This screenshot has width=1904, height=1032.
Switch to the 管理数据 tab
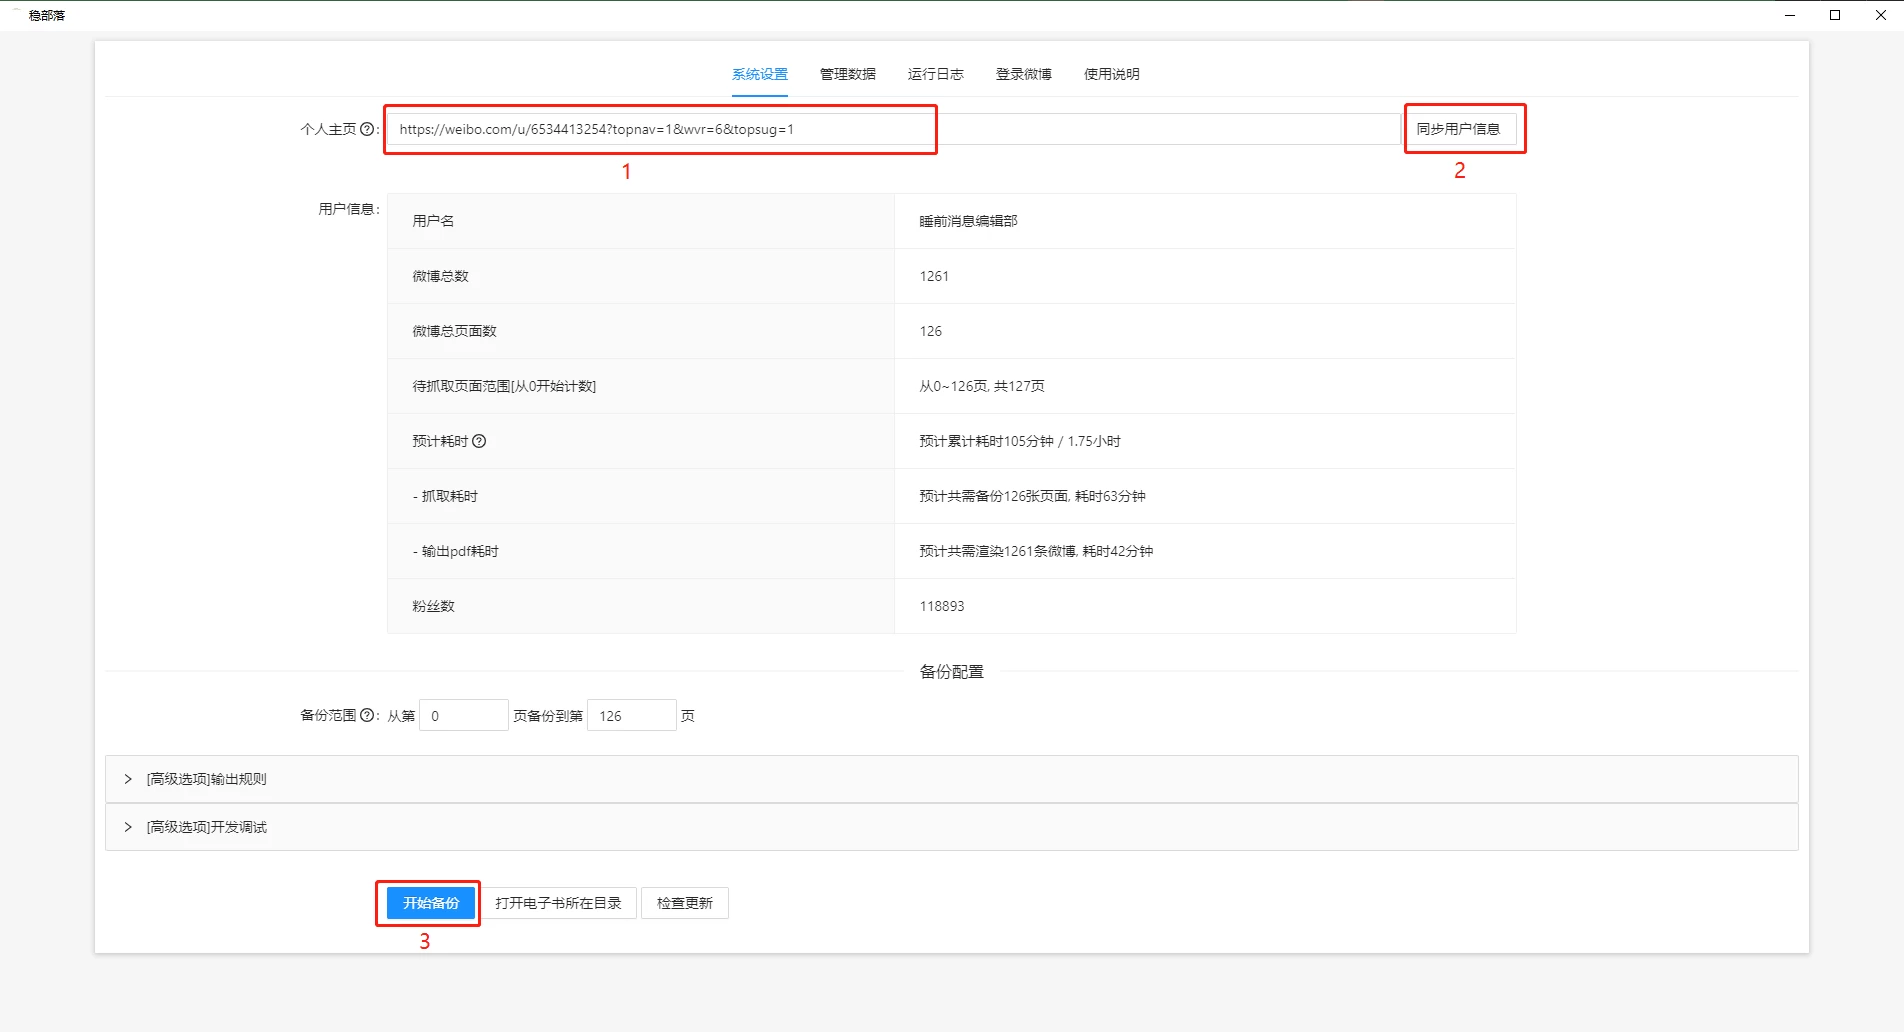(x=846, y=73)
